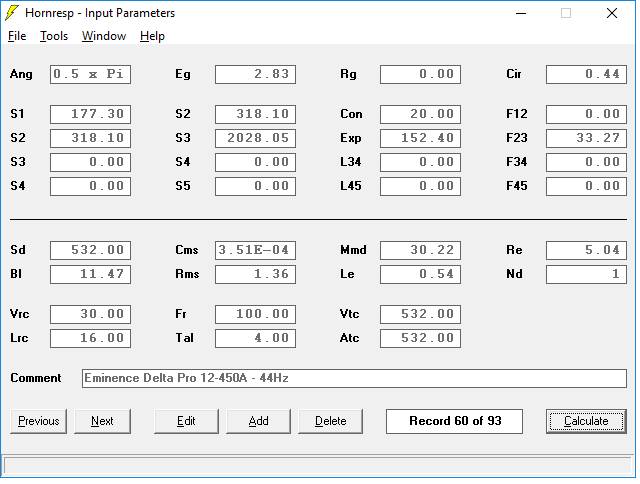The image size is (640, 484).
Task: Click the Add record button
Action: point(258,421)
